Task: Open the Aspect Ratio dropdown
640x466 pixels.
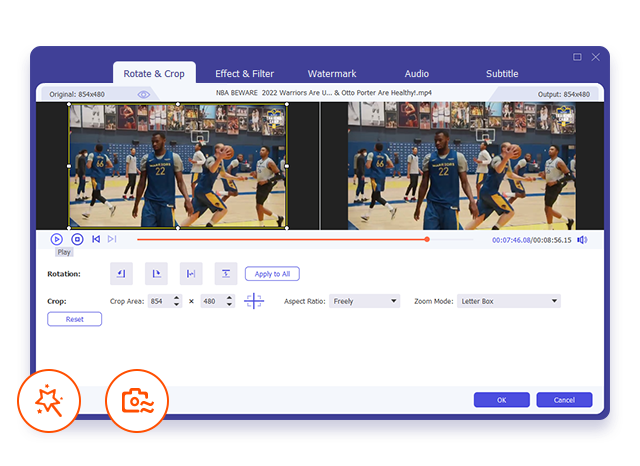Action: (x=366, y=301)
